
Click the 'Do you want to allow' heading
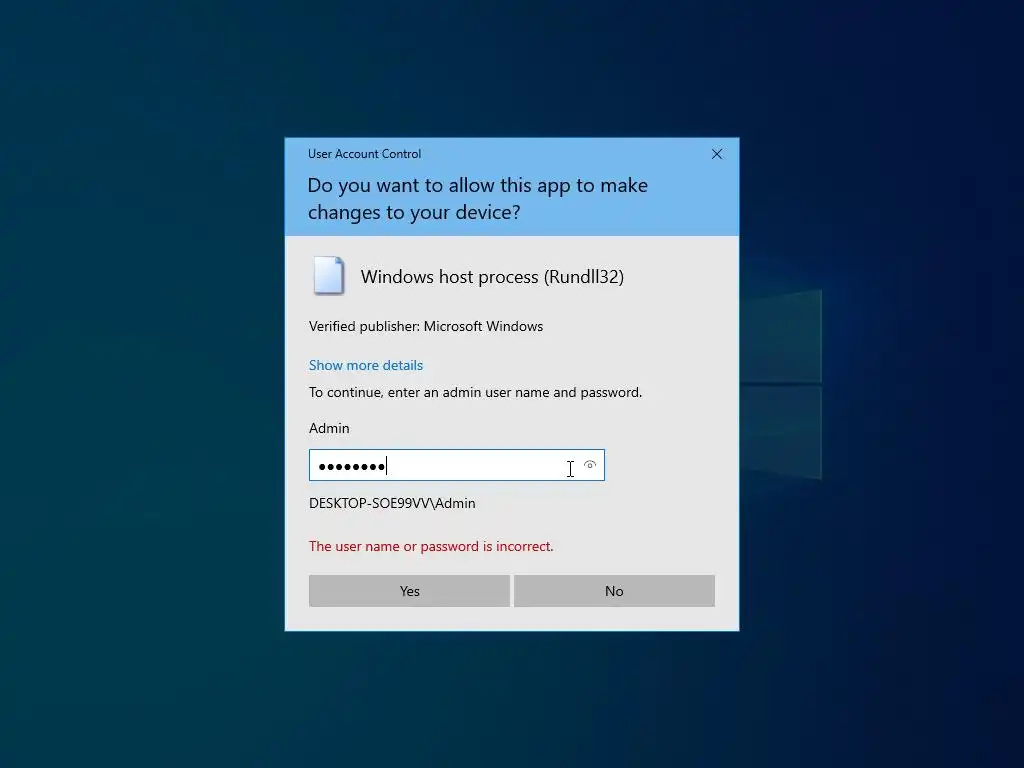click(477, 199)
